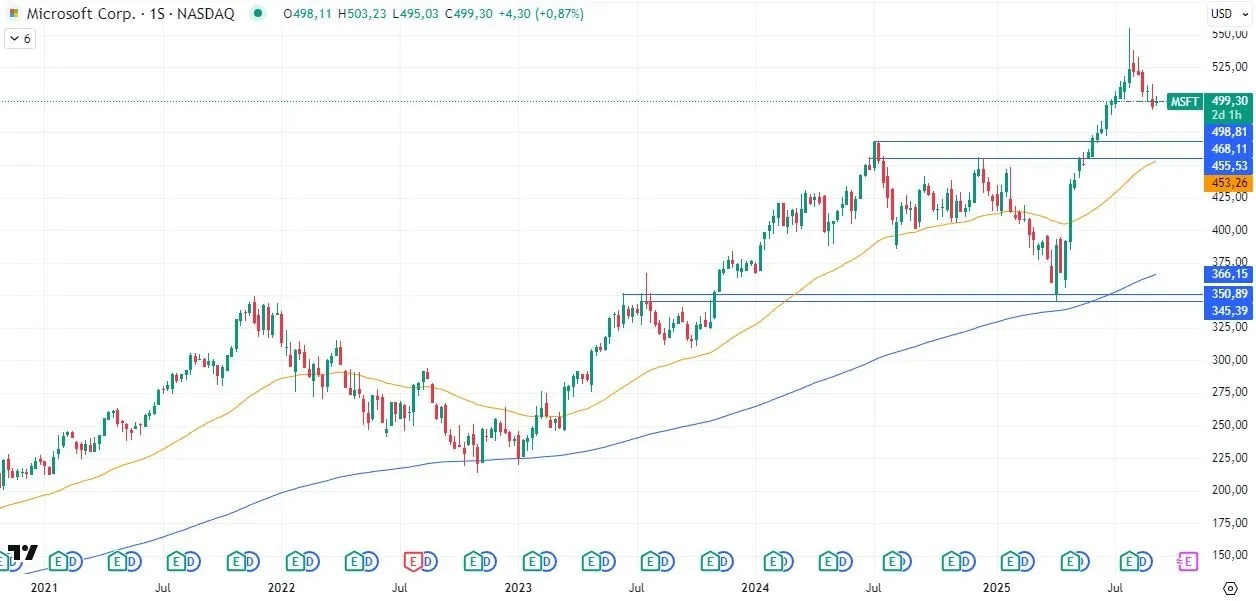Click the 2d 1h countdown to toggle it
Viewport: 1256px width, 601px height.
click(1225, 115)
